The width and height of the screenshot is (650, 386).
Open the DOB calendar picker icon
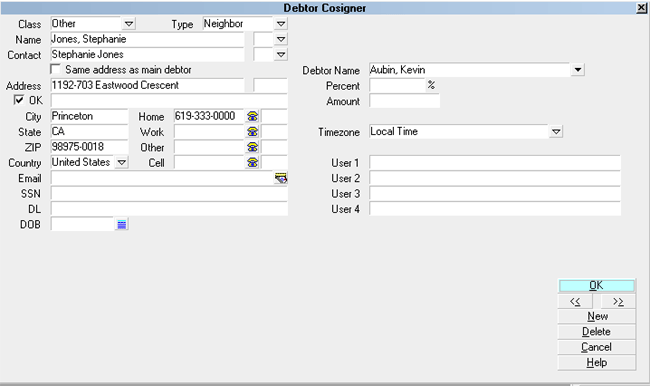tap(121, 224)
